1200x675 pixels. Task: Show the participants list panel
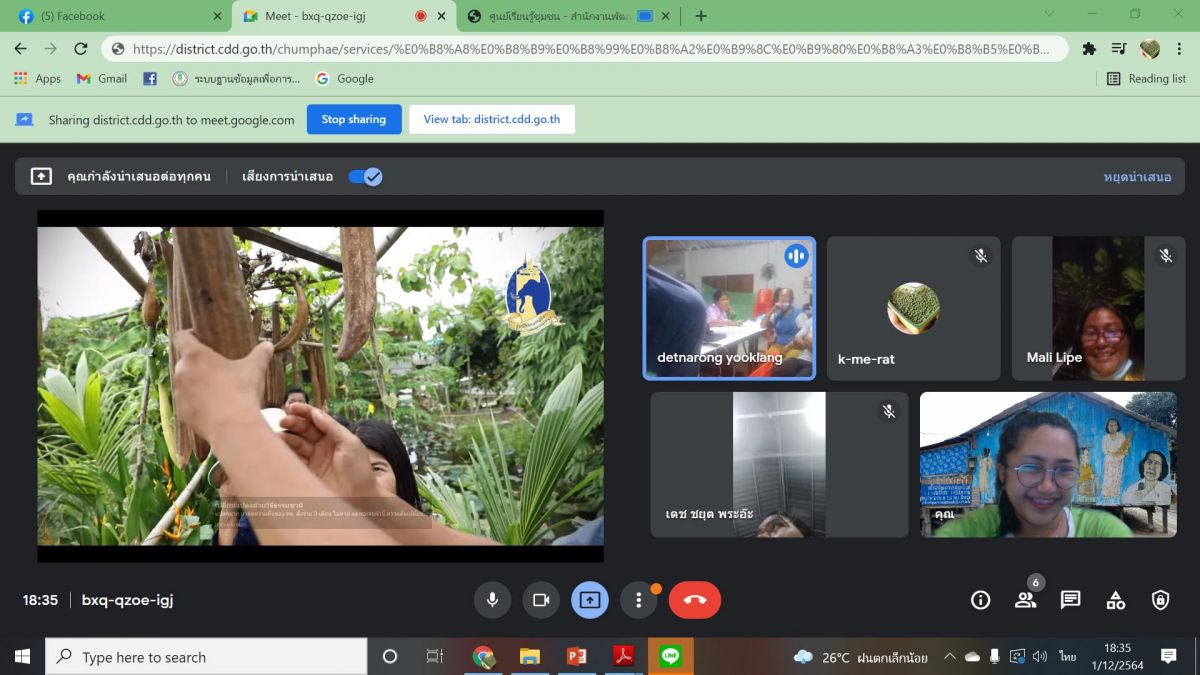[x=1026, y=600]
